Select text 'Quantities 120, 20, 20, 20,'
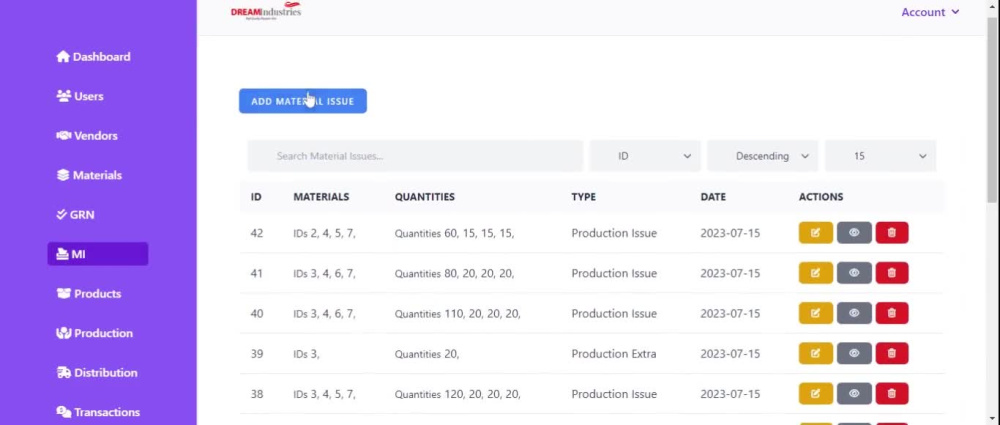1000x425 pixels. coord(457,394)
